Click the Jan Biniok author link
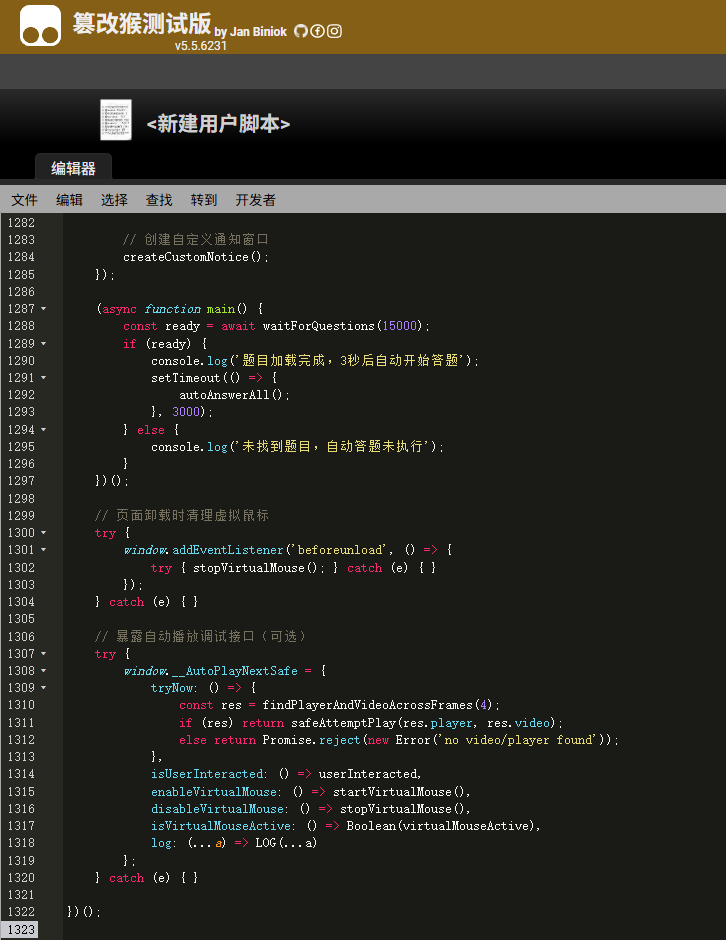Image resolution: width=726 pixels, height=940 pixels. coord(258,32)
